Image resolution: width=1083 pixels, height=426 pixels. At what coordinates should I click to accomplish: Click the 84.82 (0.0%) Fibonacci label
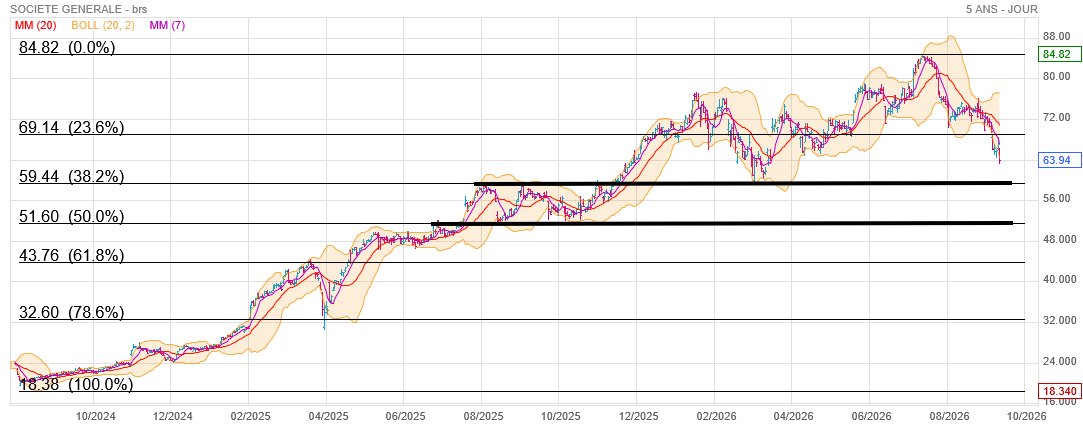tap(67, 48)
